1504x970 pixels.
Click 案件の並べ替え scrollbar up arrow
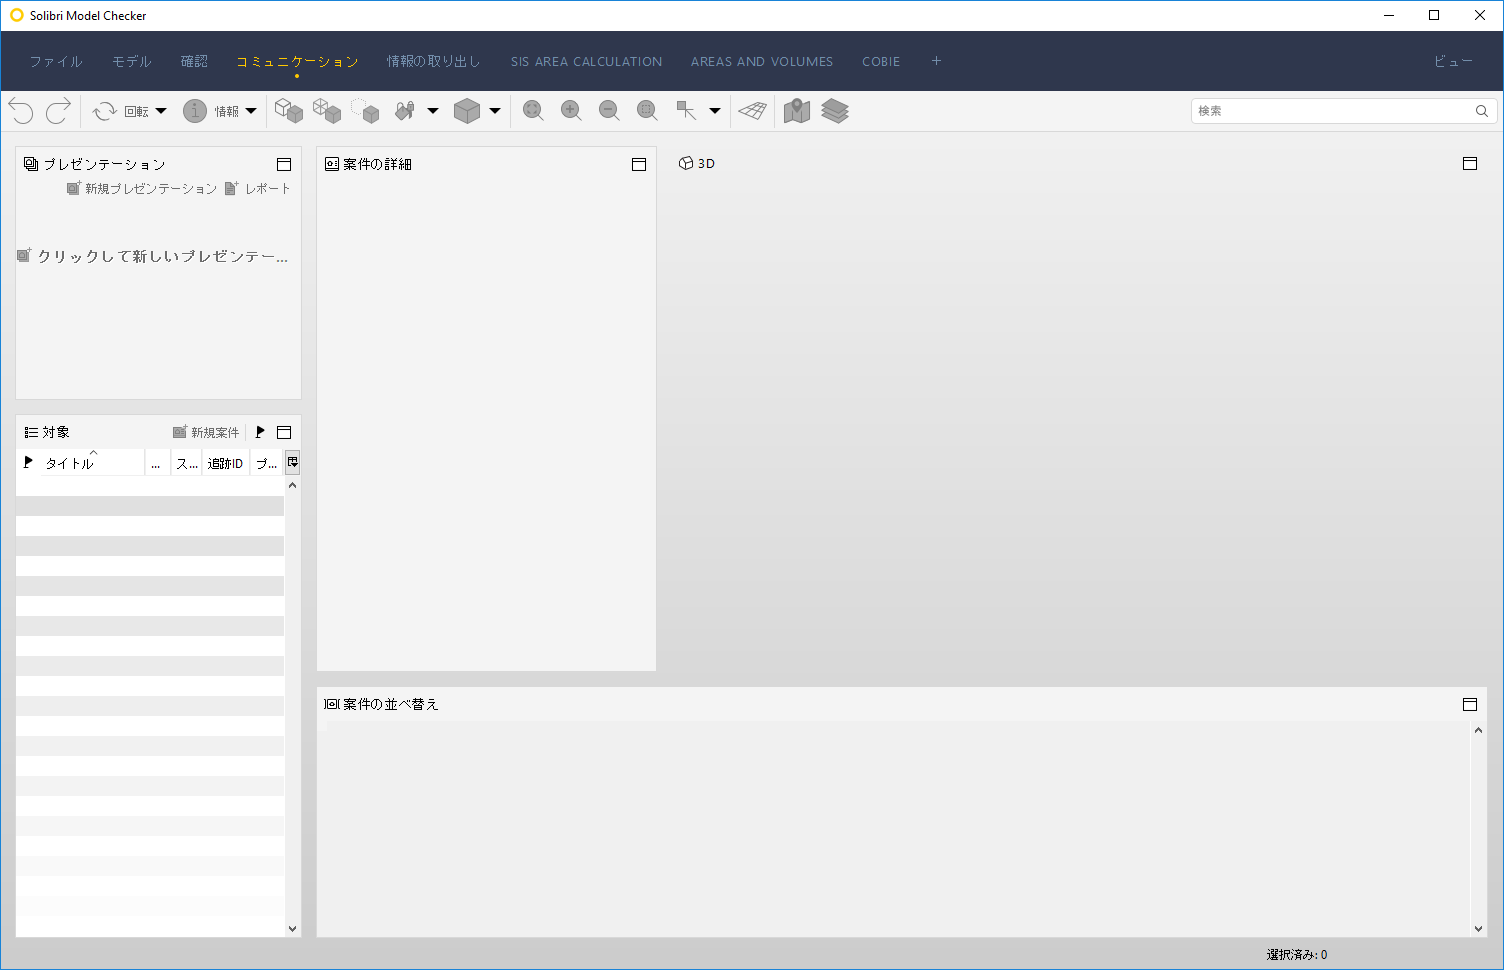point(1479,730)
